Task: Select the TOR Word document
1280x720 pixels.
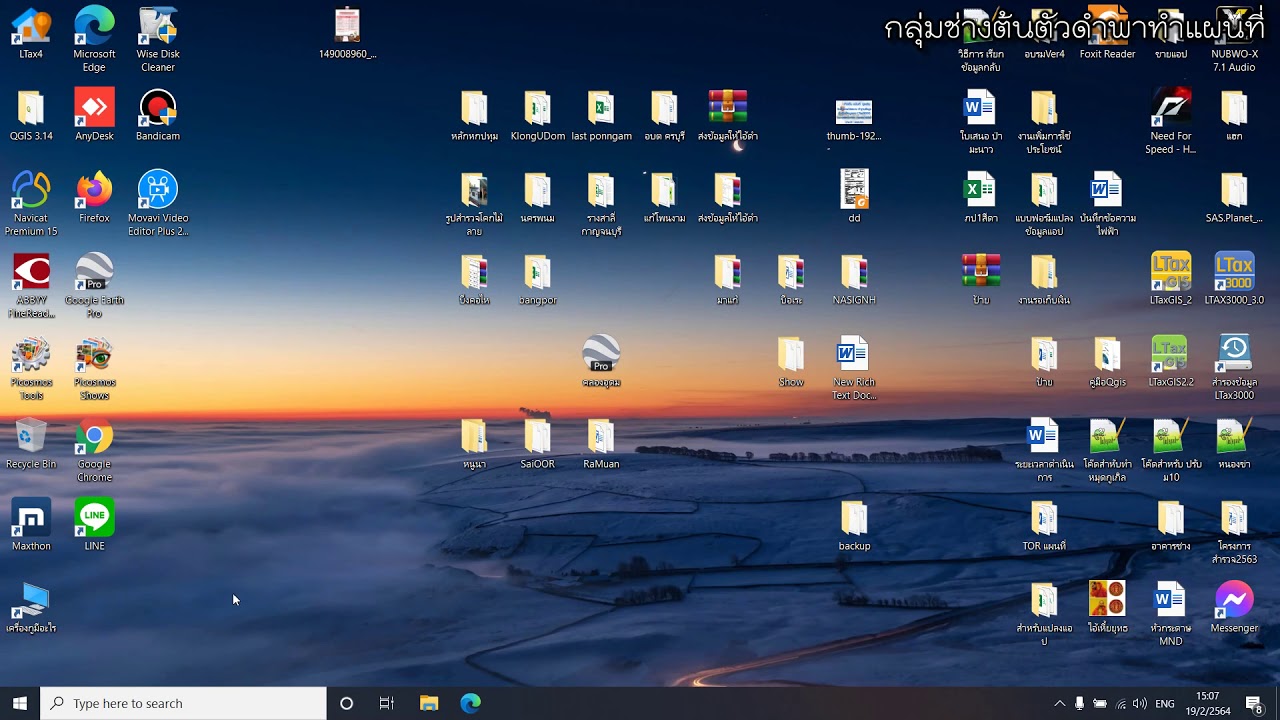Action: point(1044,525)
